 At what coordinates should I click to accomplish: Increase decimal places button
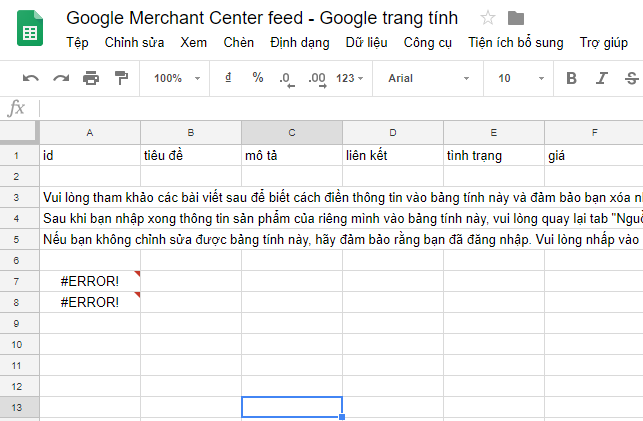coord(317,78)
